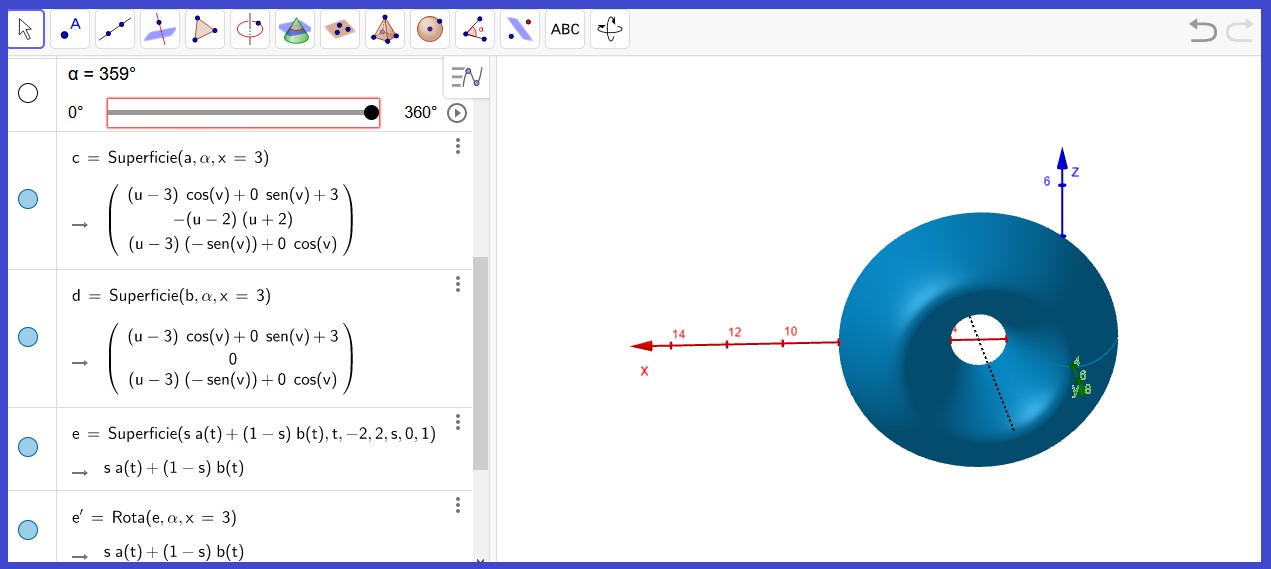Screen dimensions: 1271x569
Task: Open the Algebra view style bar
Action: click(467, 77)
